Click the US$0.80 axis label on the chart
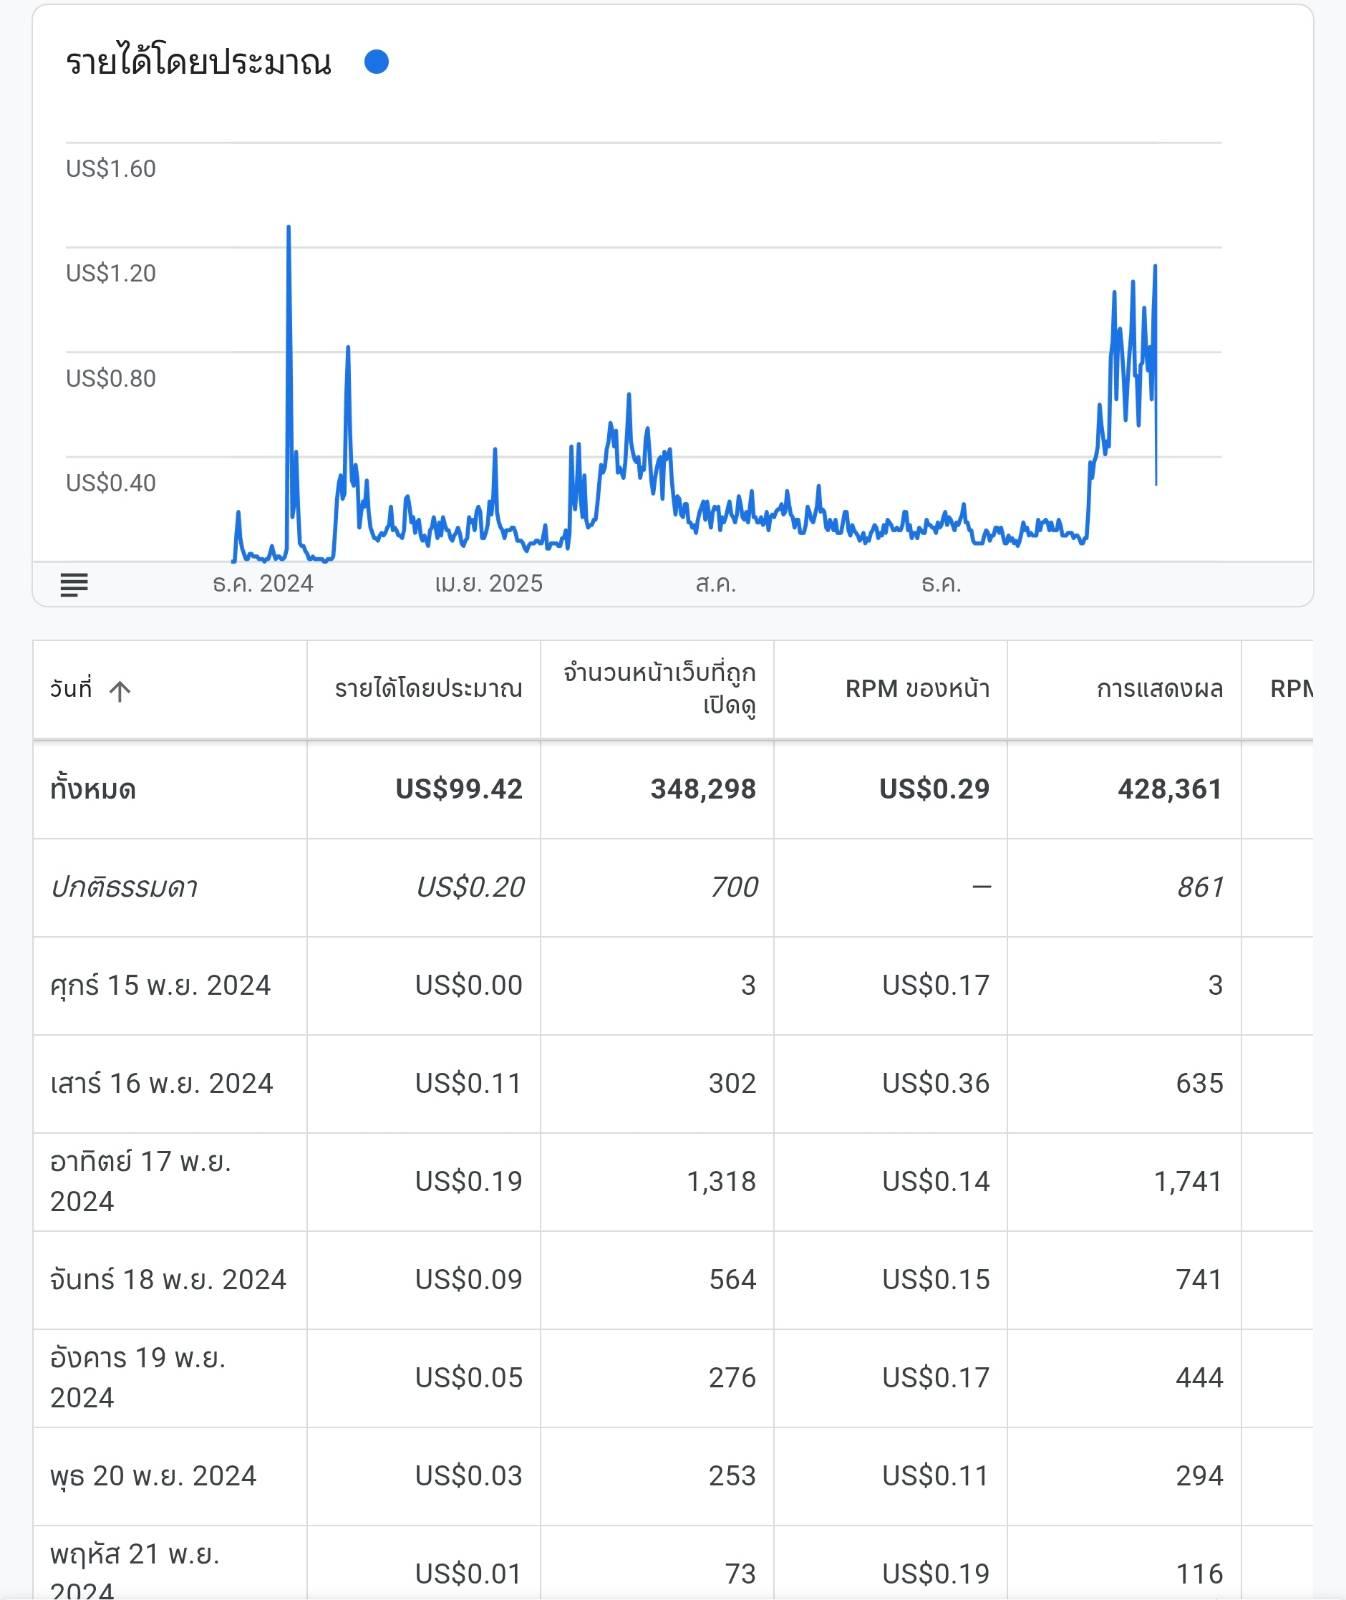The height and width of the screenshot is (1600, 1346). click(x=111, y=378)
